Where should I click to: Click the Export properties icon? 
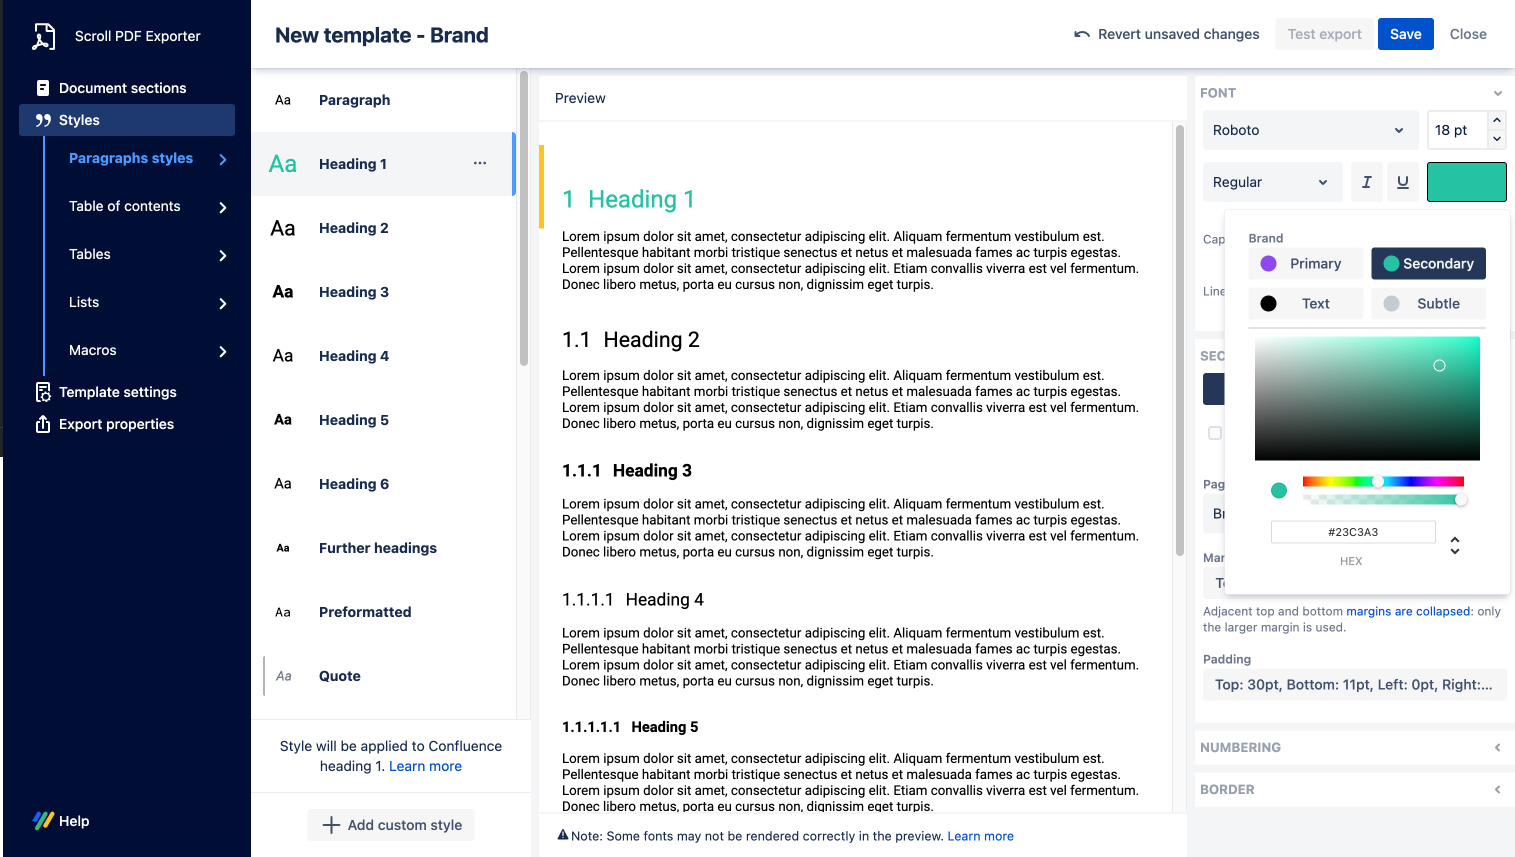pyautogui.click(x=43, y=424)
